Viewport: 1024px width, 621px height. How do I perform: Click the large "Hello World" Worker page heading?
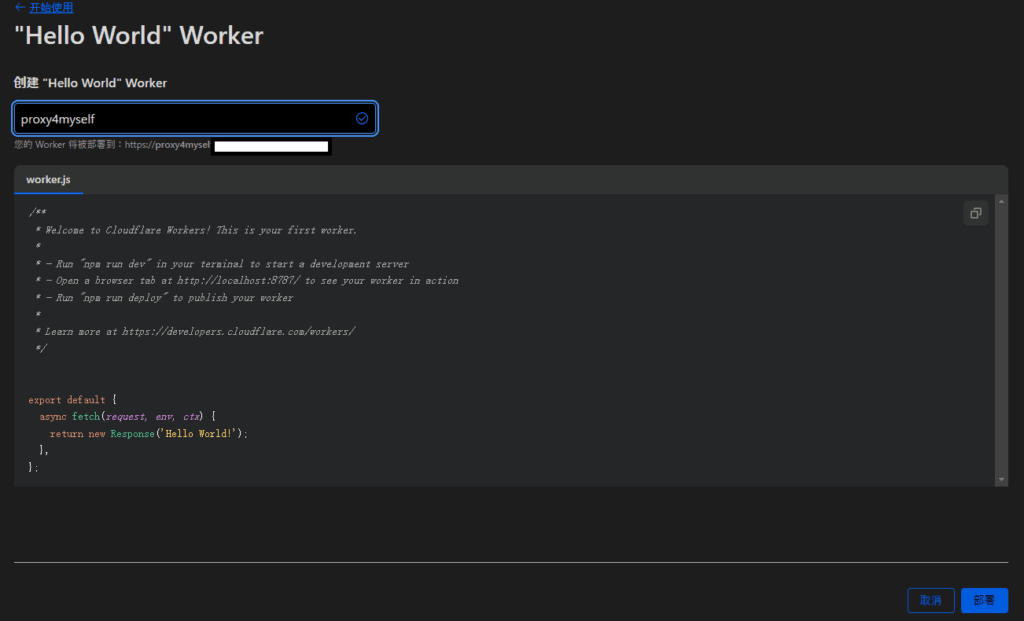pyautogui.click(x=139, y=36)
